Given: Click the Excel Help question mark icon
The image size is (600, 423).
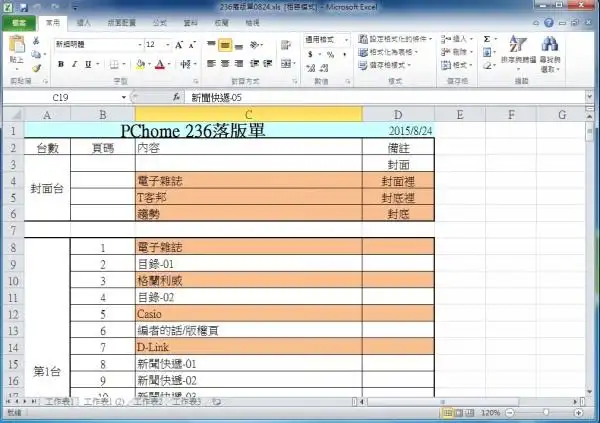Looking at the screenshot, I should tap(549, 23).
